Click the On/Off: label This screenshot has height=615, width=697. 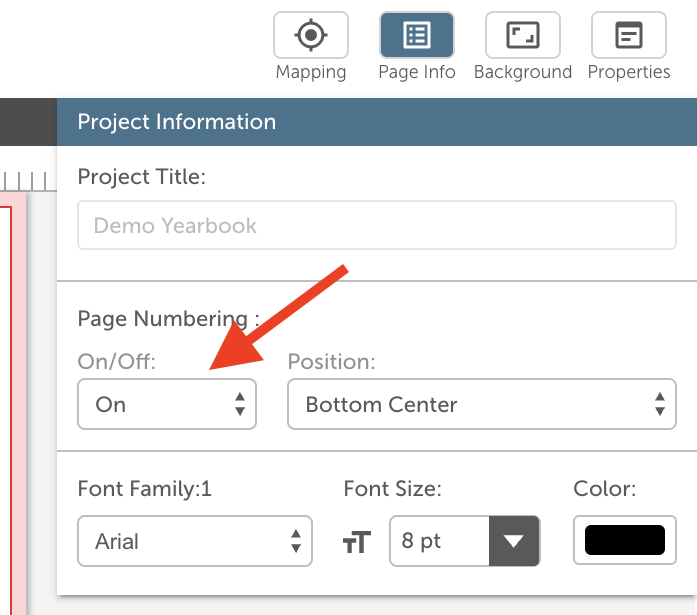point(116,362)
